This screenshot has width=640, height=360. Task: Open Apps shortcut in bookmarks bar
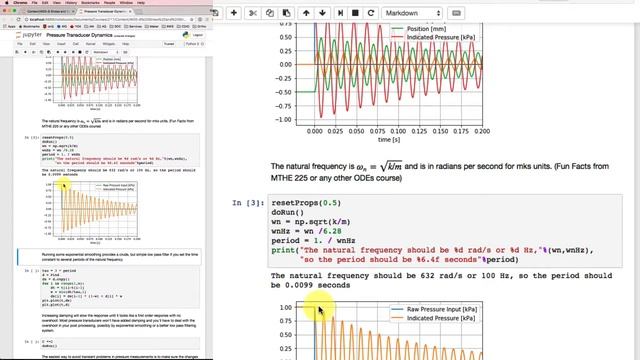[10, 27]
